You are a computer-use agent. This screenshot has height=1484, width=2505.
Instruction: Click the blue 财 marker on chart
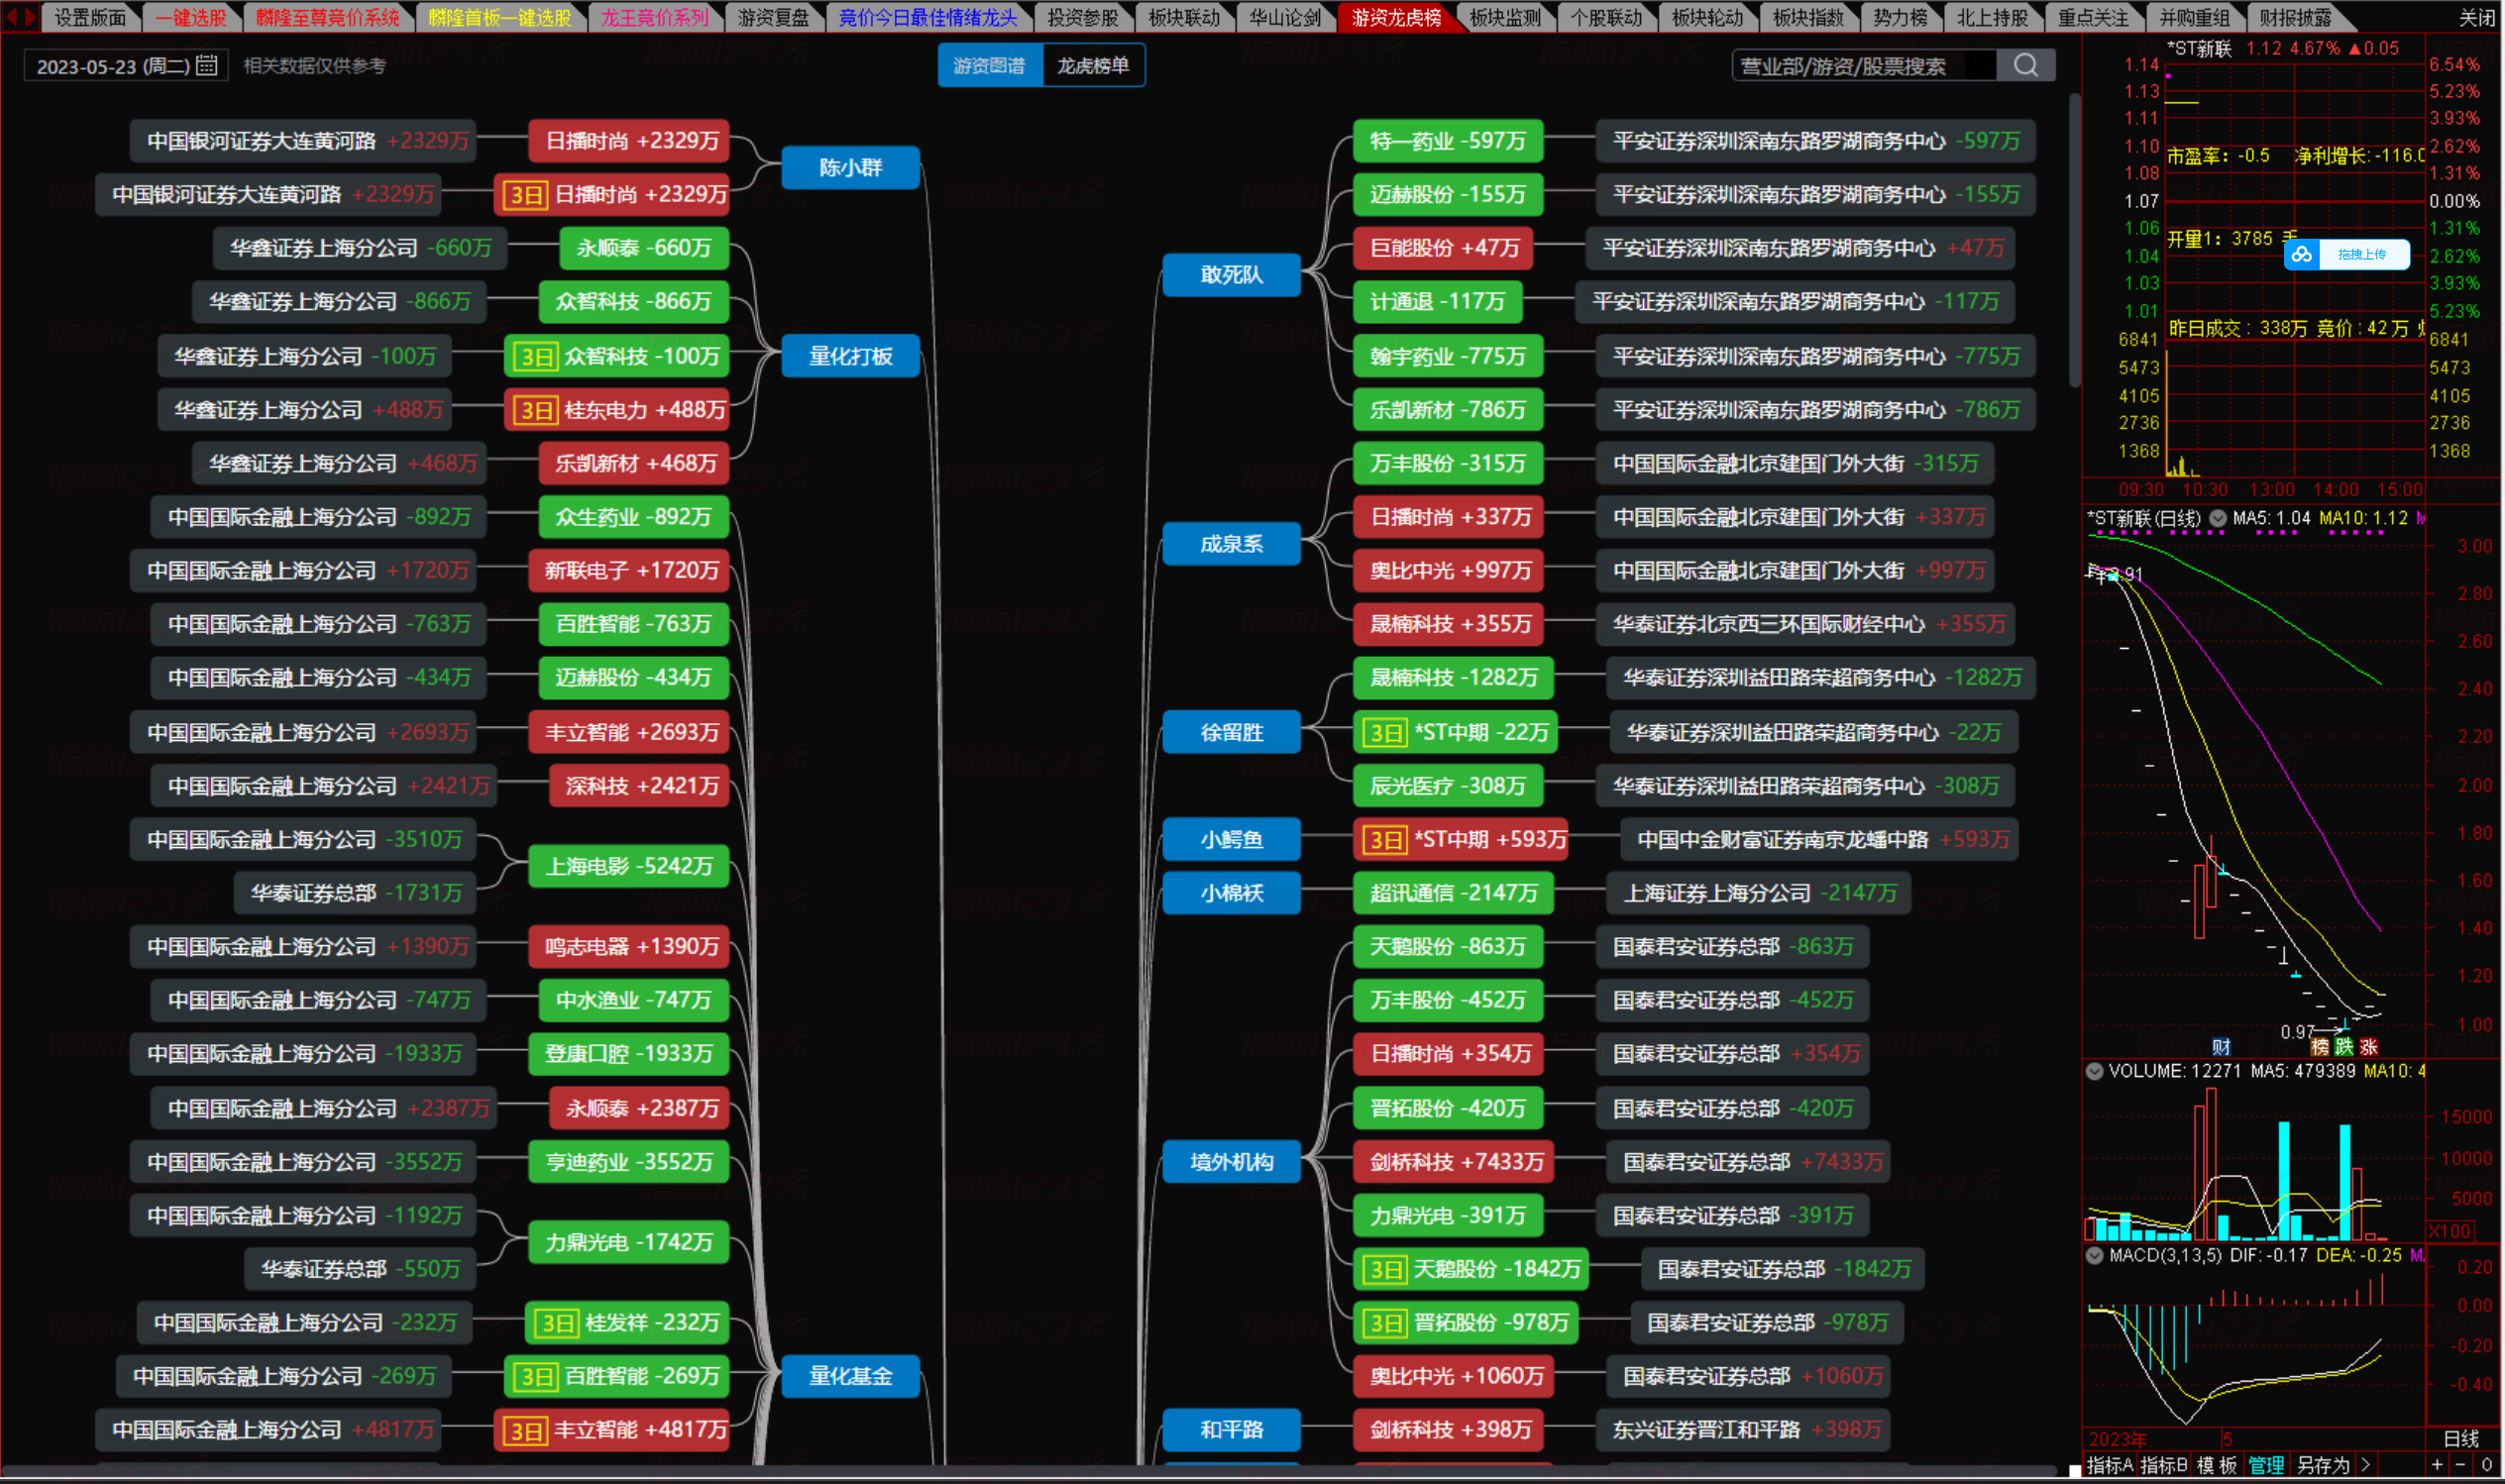2221,1047
